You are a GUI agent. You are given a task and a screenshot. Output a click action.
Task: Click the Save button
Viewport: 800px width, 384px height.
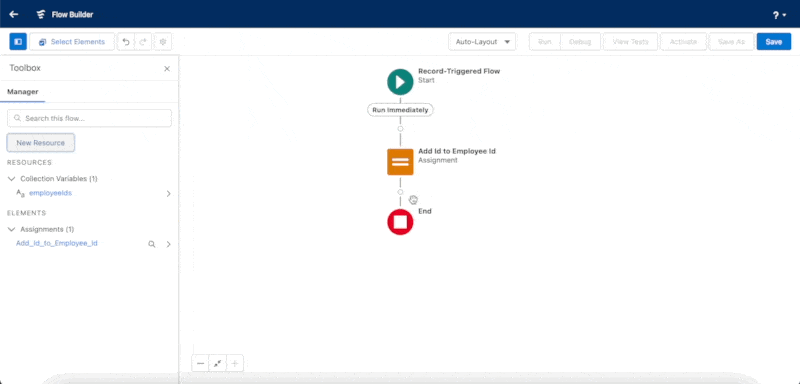773,42
